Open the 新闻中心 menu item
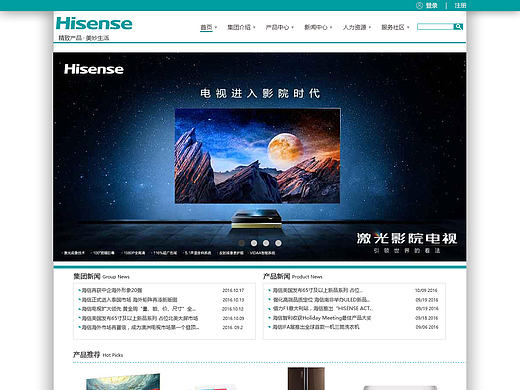This screenshot has height=390, width=520. 316,27
